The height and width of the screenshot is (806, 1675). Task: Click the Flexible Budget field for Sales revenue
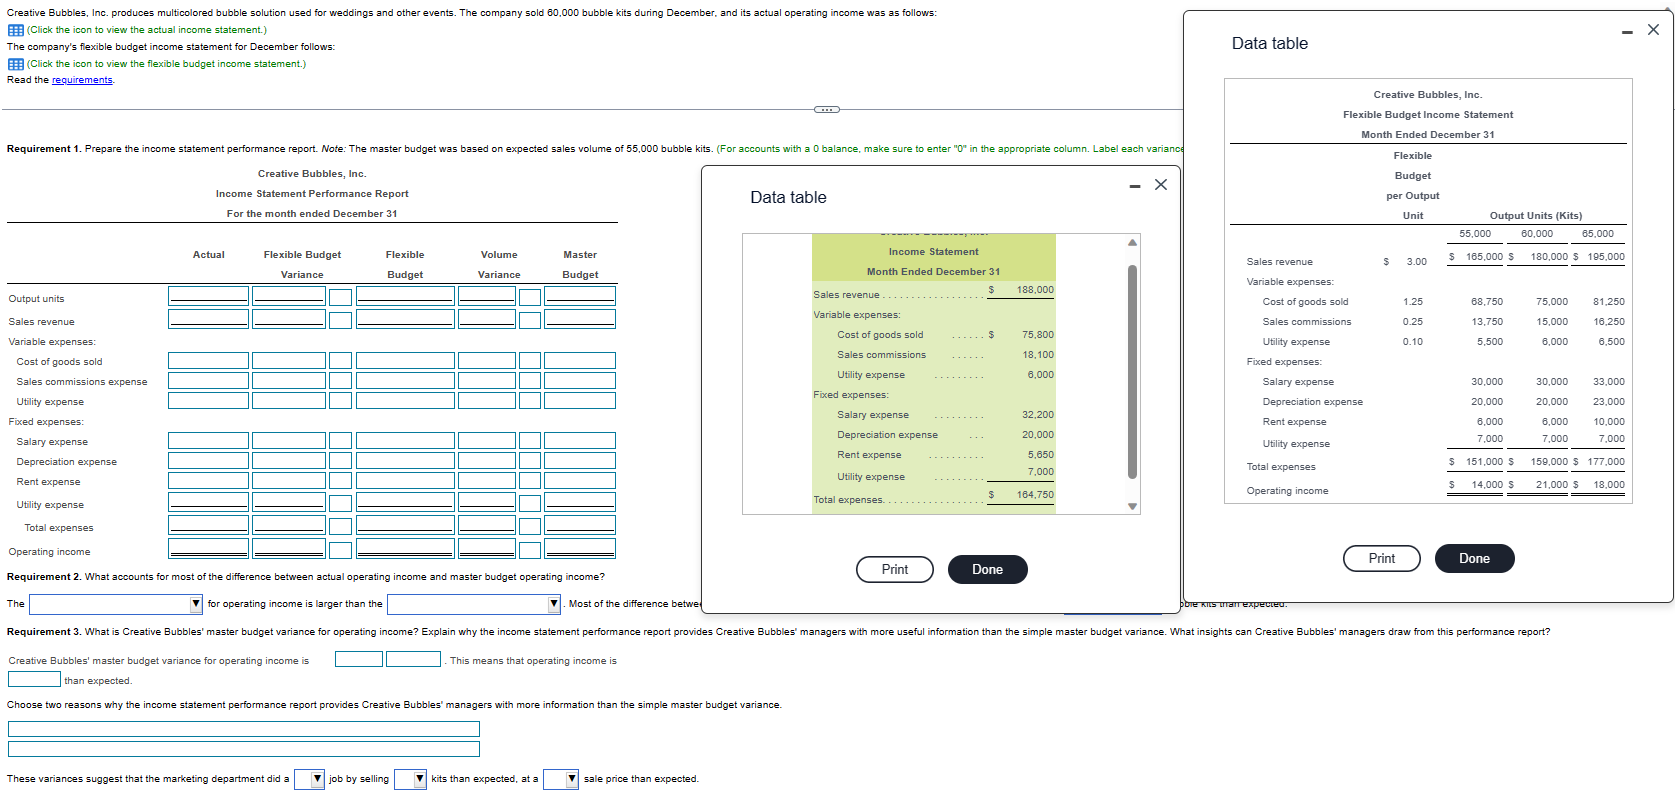click(x=405, y=319)
